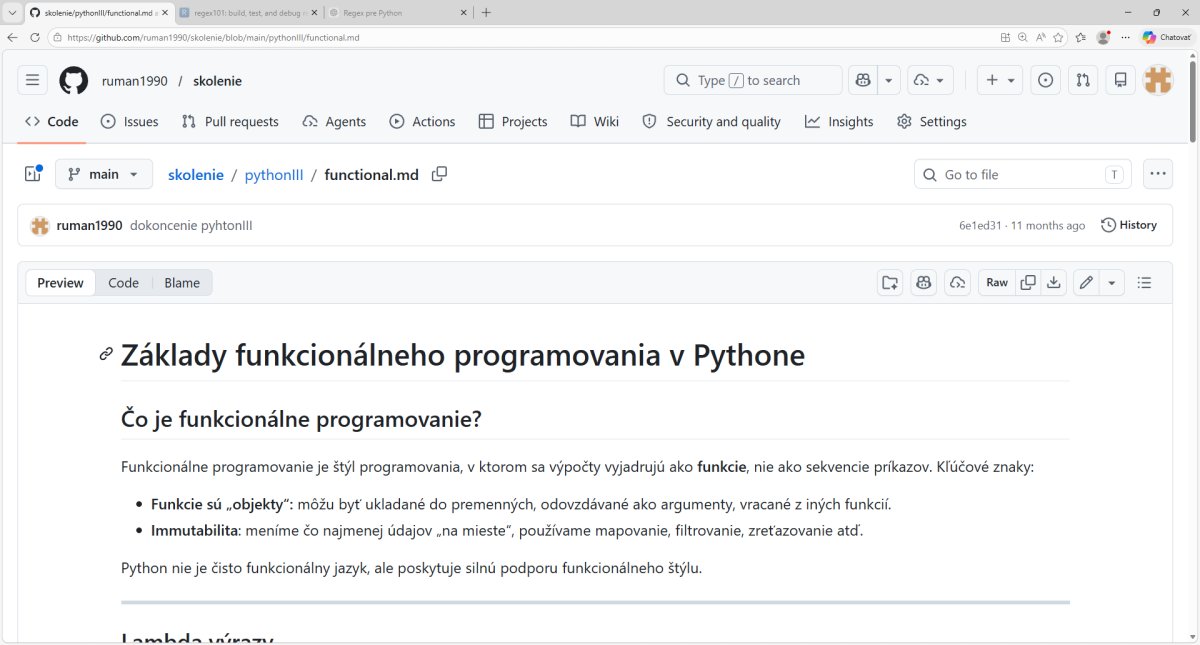Switch to regex101 browser tab

click(248, 12)
